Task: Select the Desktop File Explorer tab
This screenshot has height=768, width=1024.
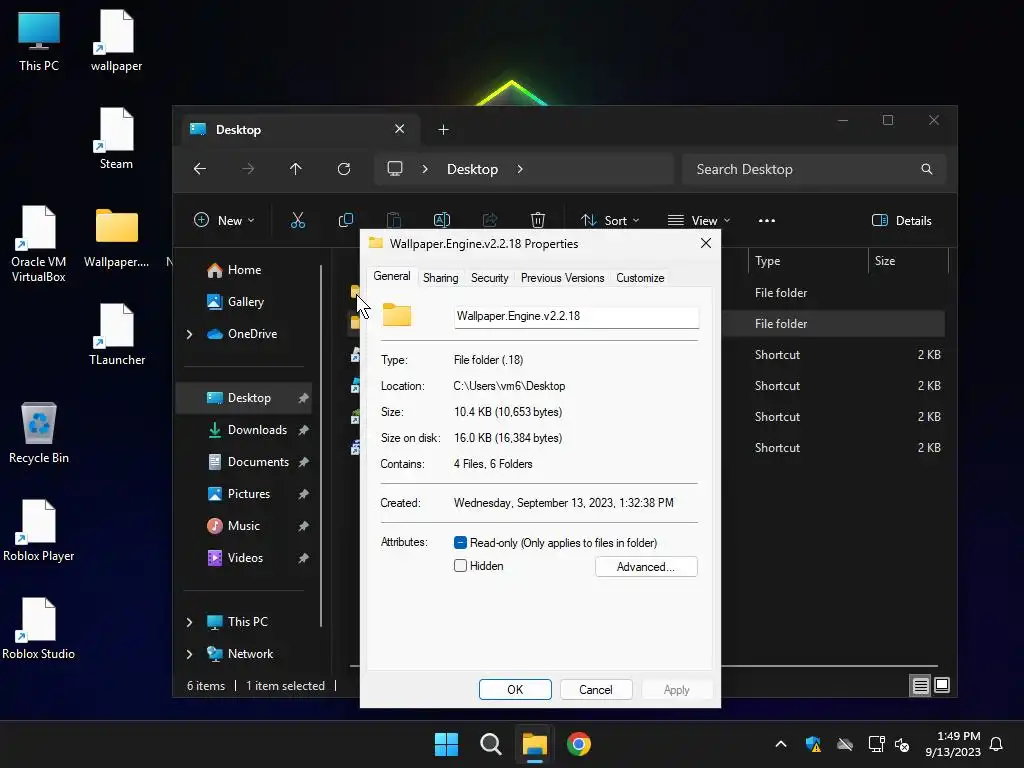Action: click(298, 130)
